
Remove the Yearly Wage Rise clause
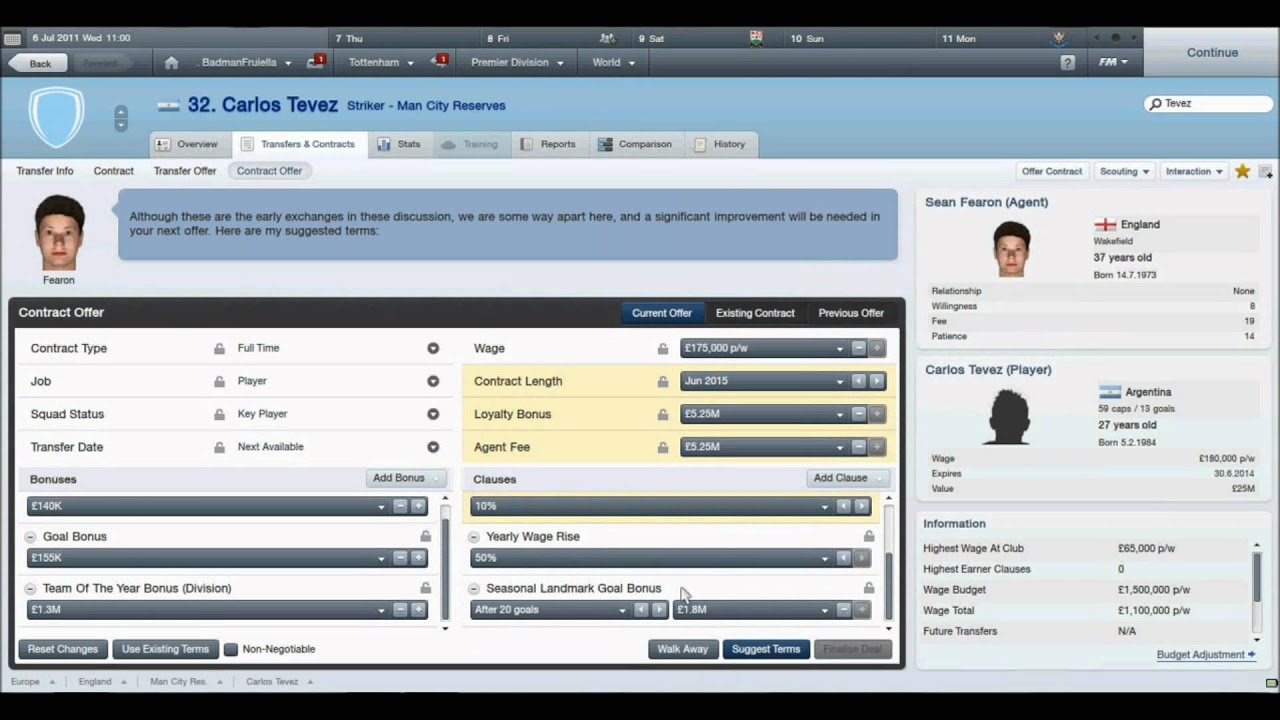[x=474, y=537]
